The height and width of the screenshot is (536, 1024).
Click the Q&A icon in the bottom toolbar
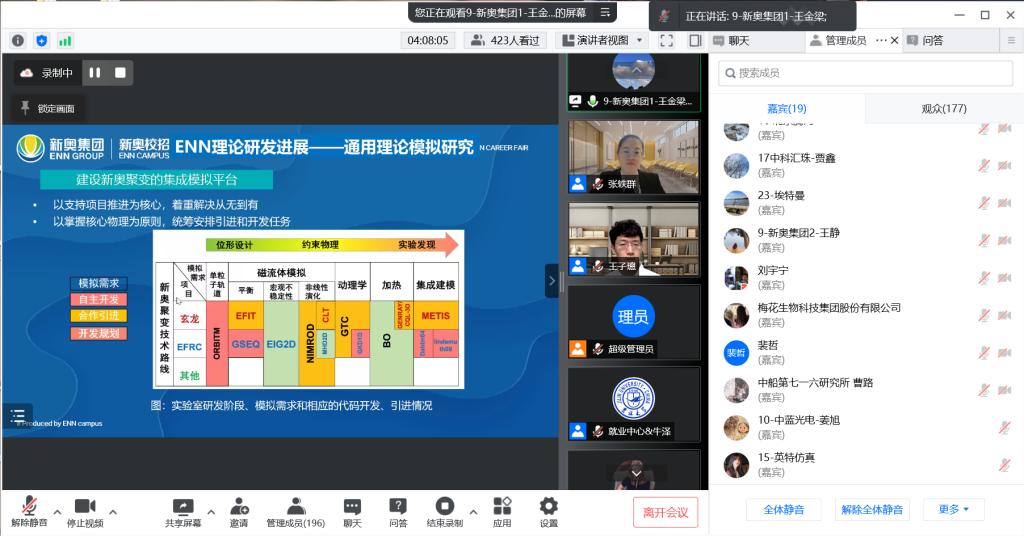tap(397, 510)
